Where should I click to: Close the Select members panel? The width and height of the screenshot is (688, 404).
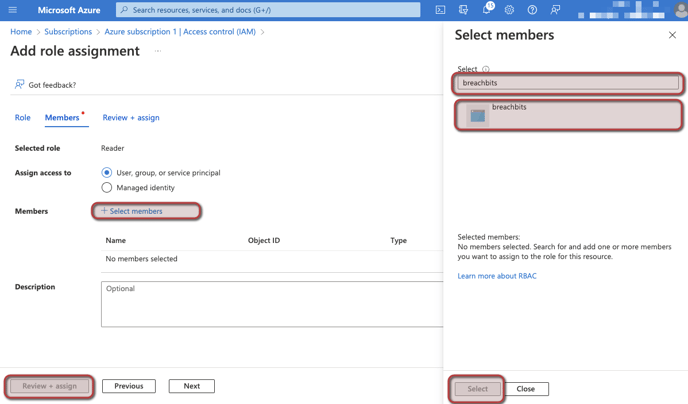[672, 35]
